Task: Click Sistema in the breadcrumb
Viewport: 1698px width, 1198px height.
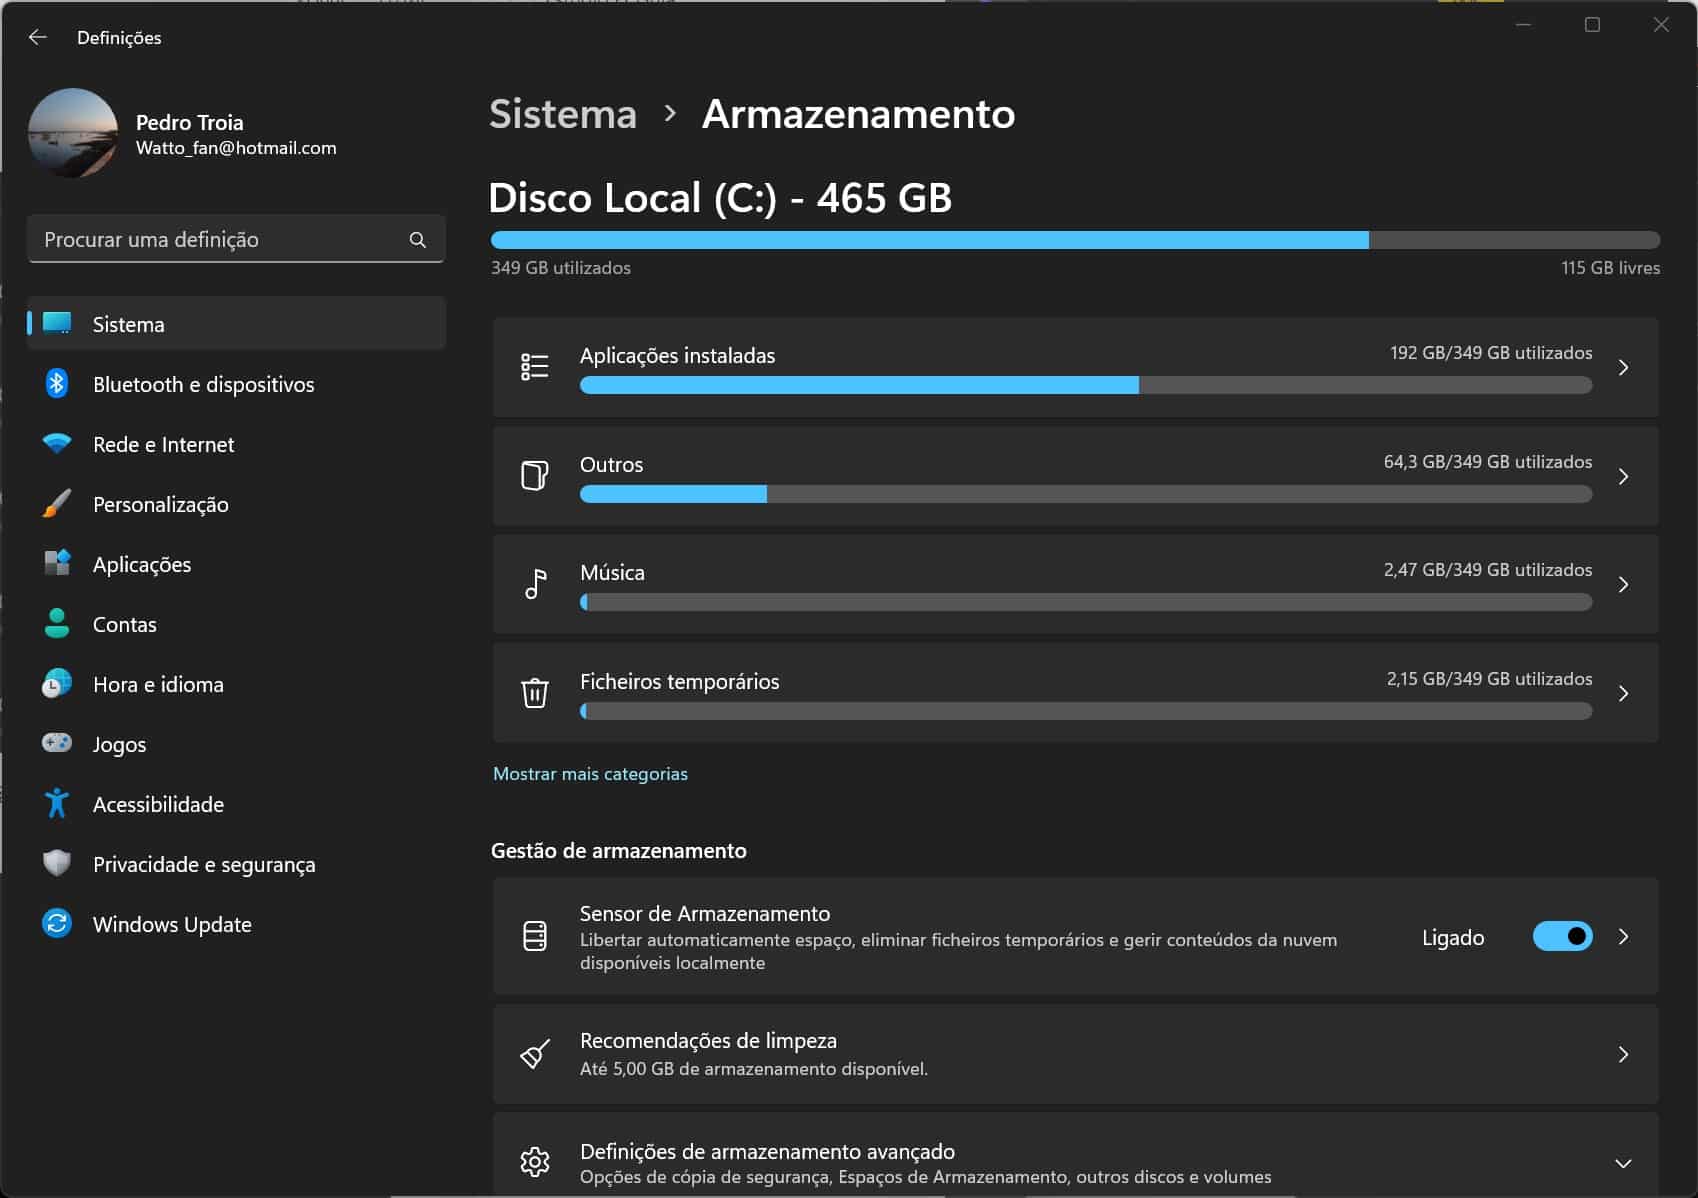Action: (x=563, y=114)
